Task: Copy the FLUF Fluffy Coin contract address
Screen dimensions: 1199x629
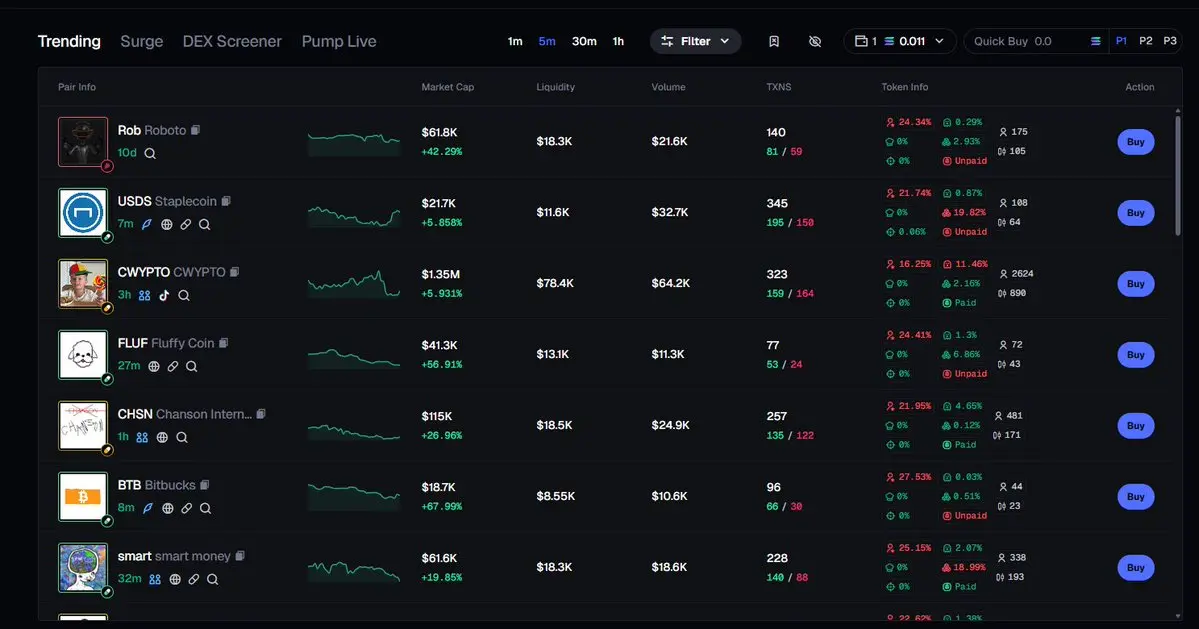Action: (224, 343)
